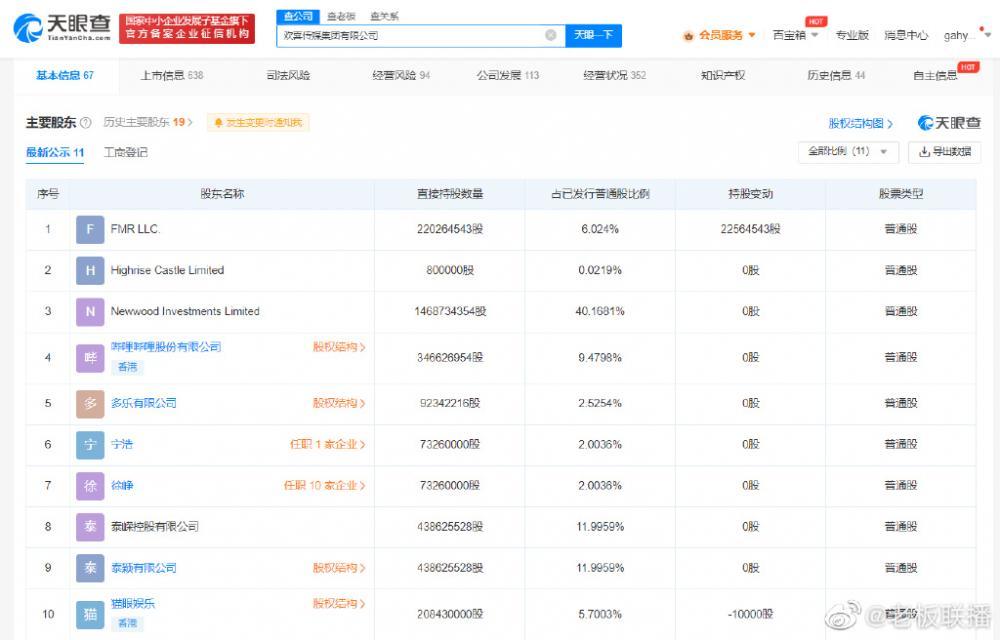Viewport: 1000px width, 640px height.
Task: Switch to the 经营状况 tab
Action: pos(614,75)
